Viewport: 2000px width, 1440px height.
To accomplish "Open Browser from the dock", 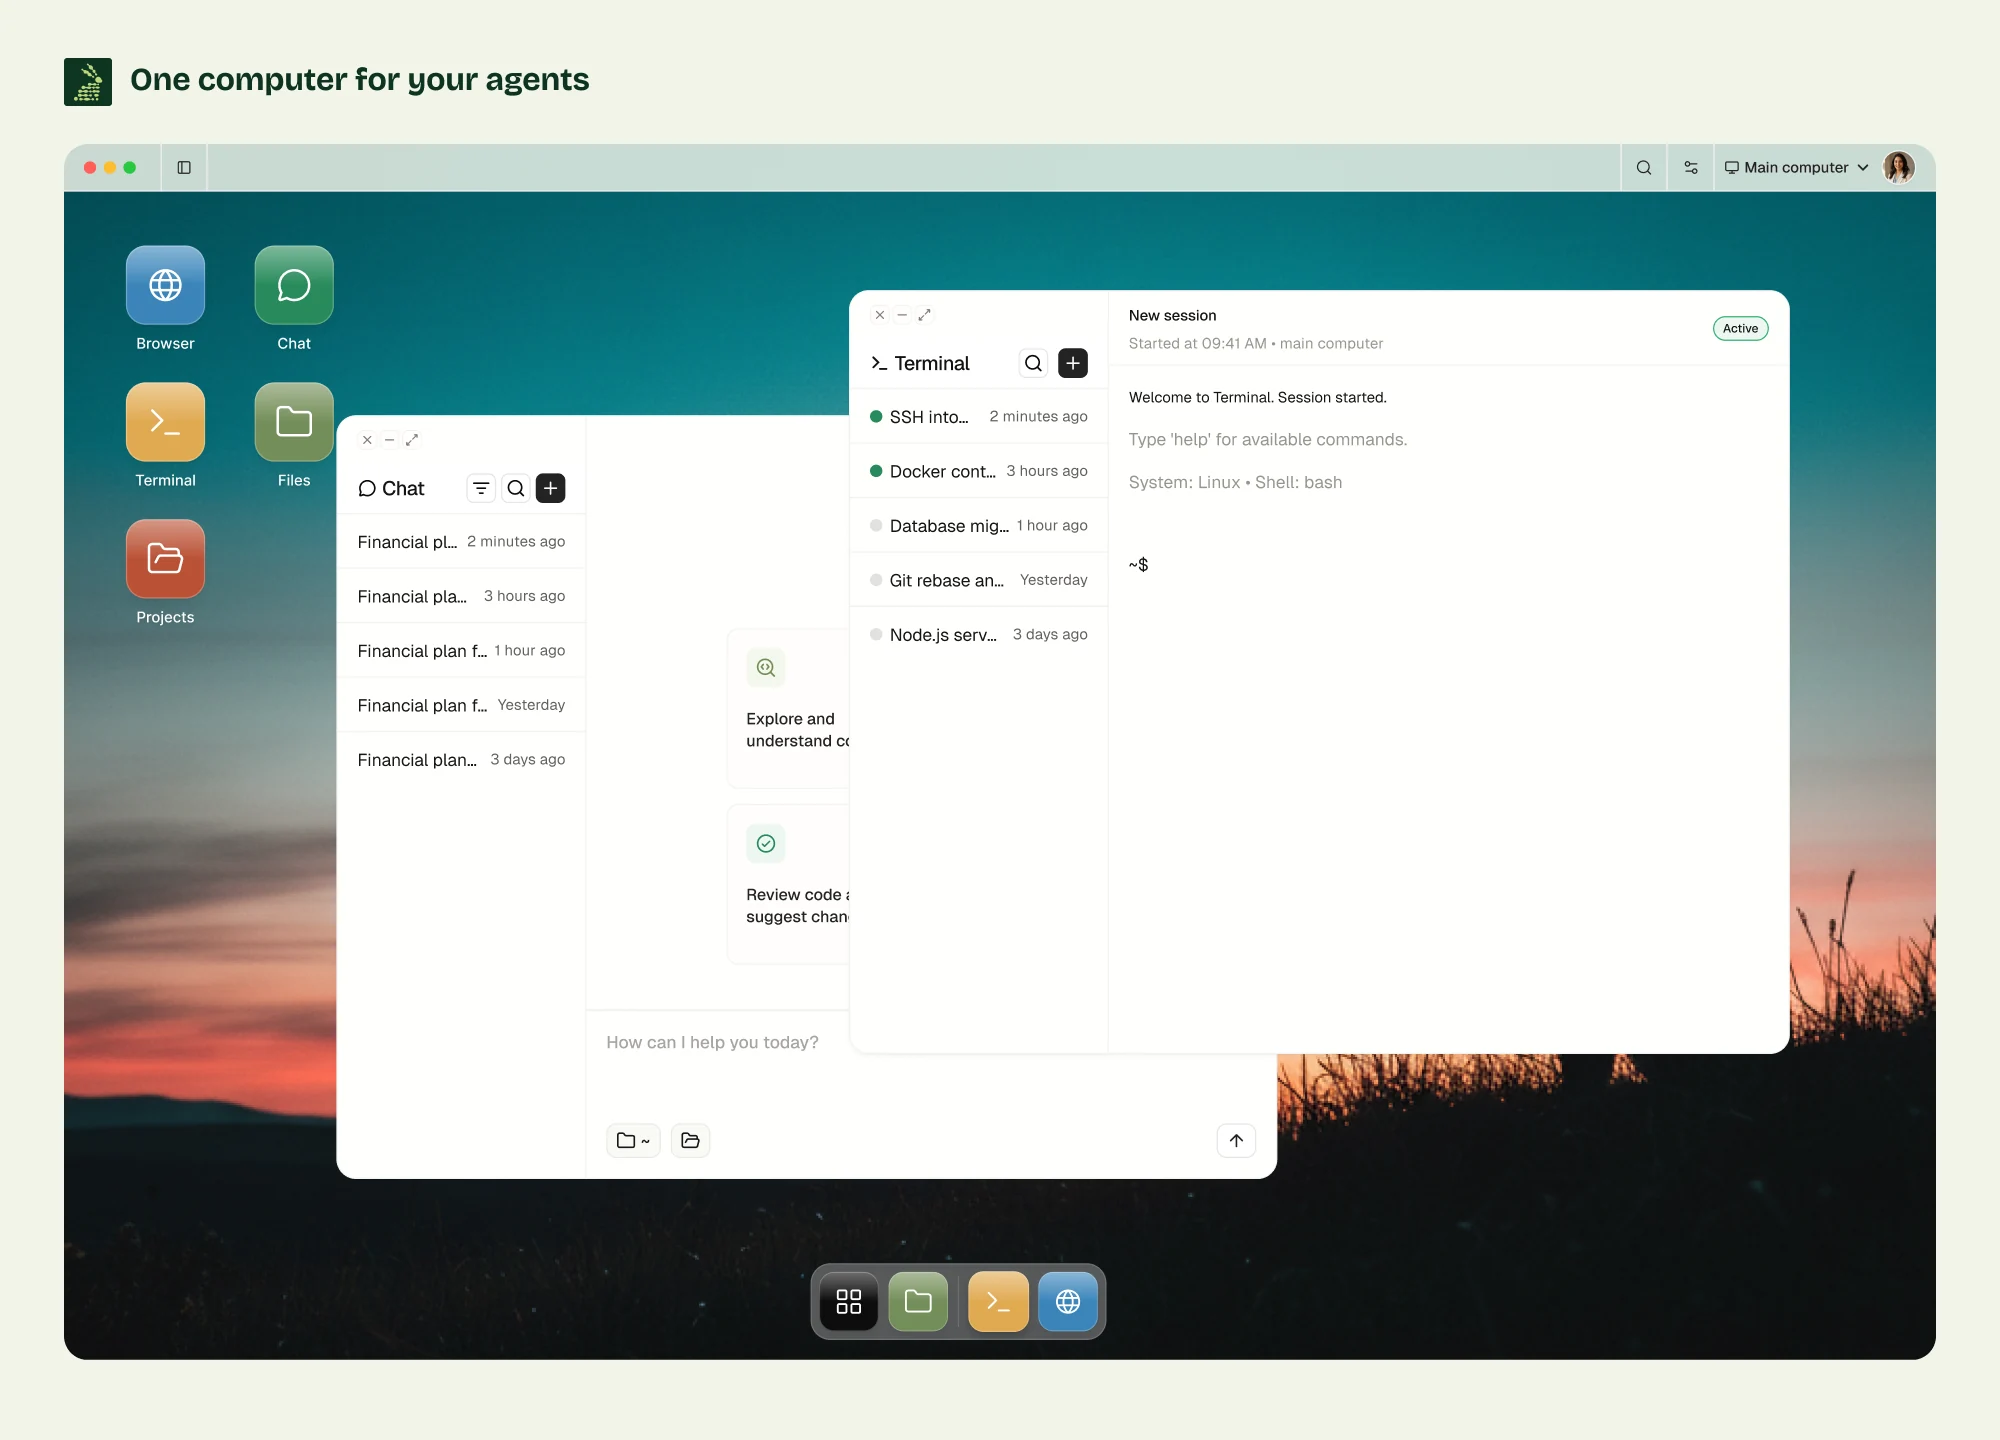I will (x=1068, y=1301).
